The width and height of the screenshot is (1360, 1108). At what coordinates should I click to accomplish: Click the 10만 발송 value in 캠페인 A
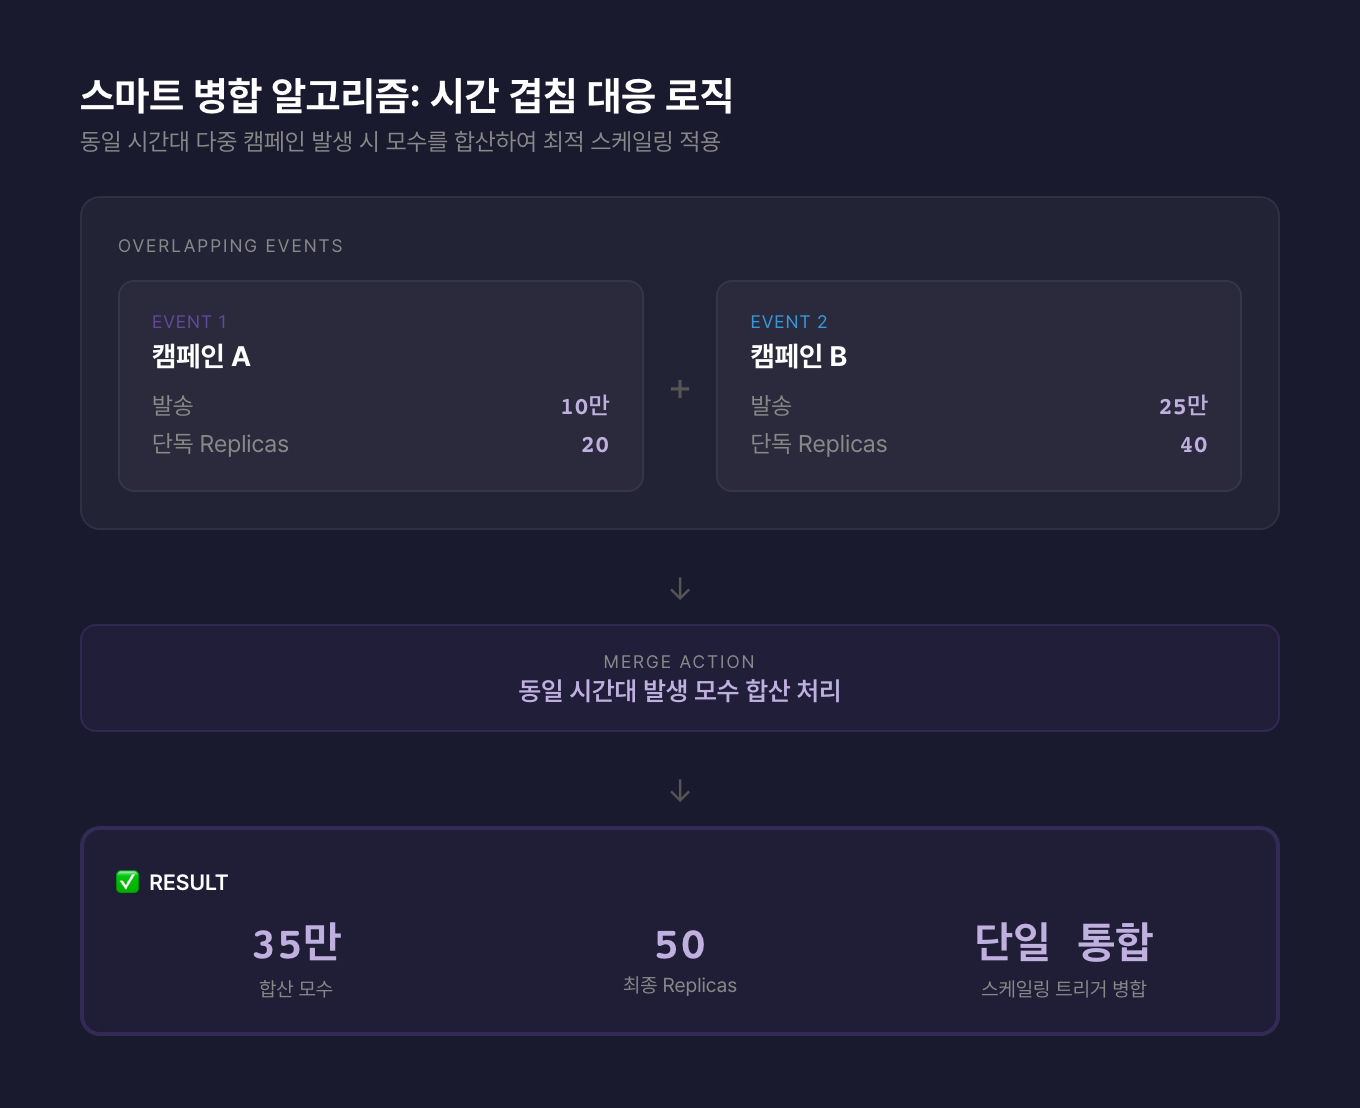tap(584, 406)
